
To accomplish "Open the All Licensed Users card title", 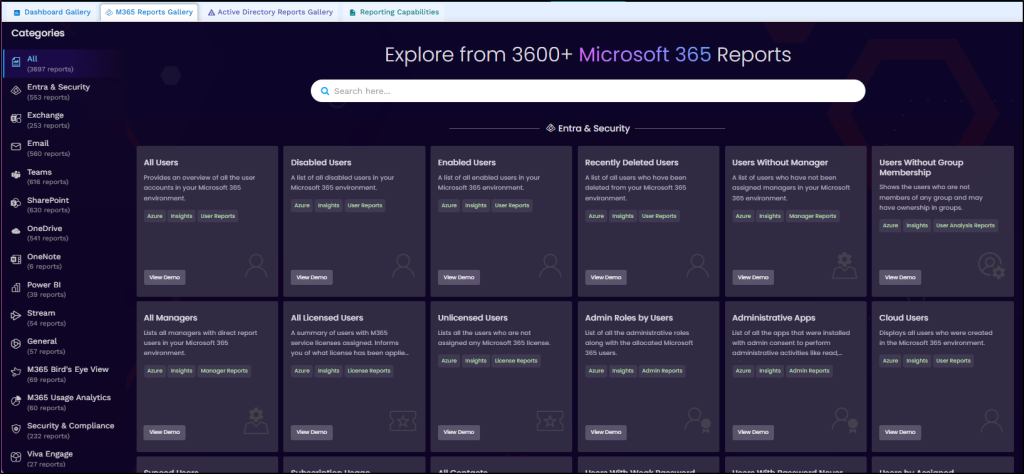I will (x=327, y=318).
